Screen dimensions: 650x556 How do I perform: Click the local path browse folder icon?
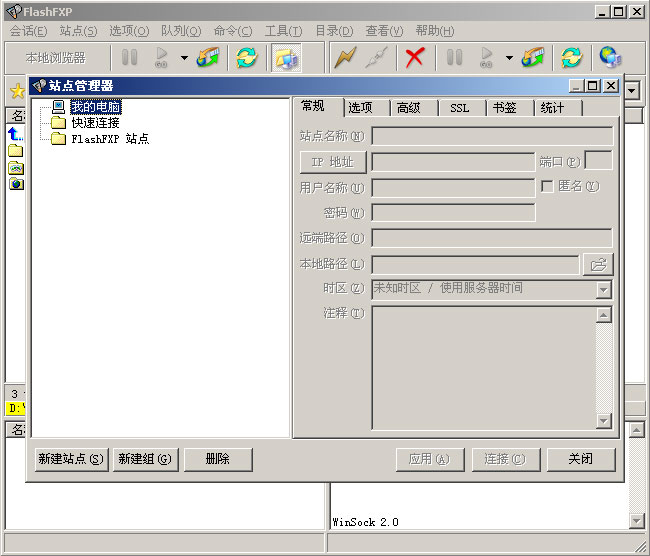[598, 264]
